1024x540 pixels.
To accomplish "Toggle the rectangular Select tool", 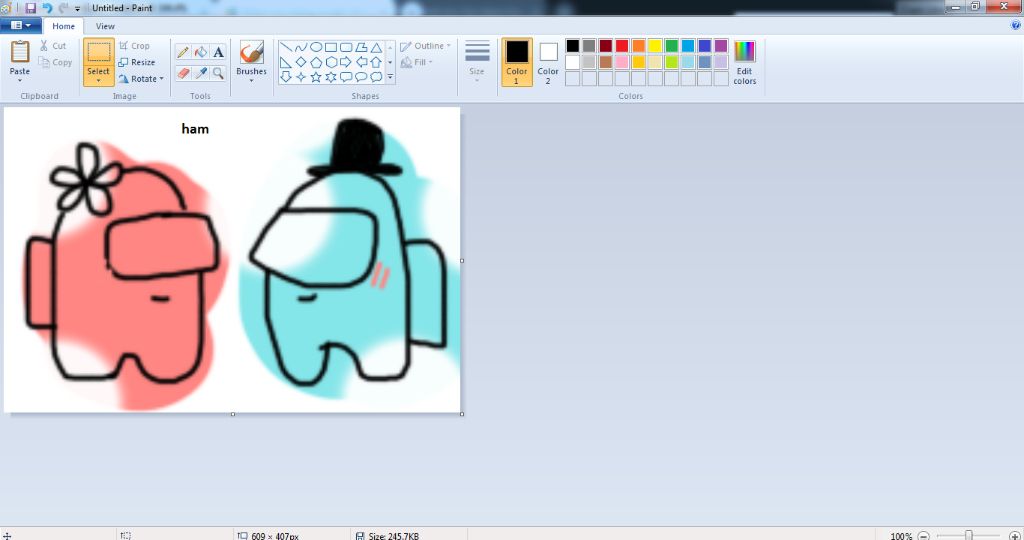I will [99, 52].
